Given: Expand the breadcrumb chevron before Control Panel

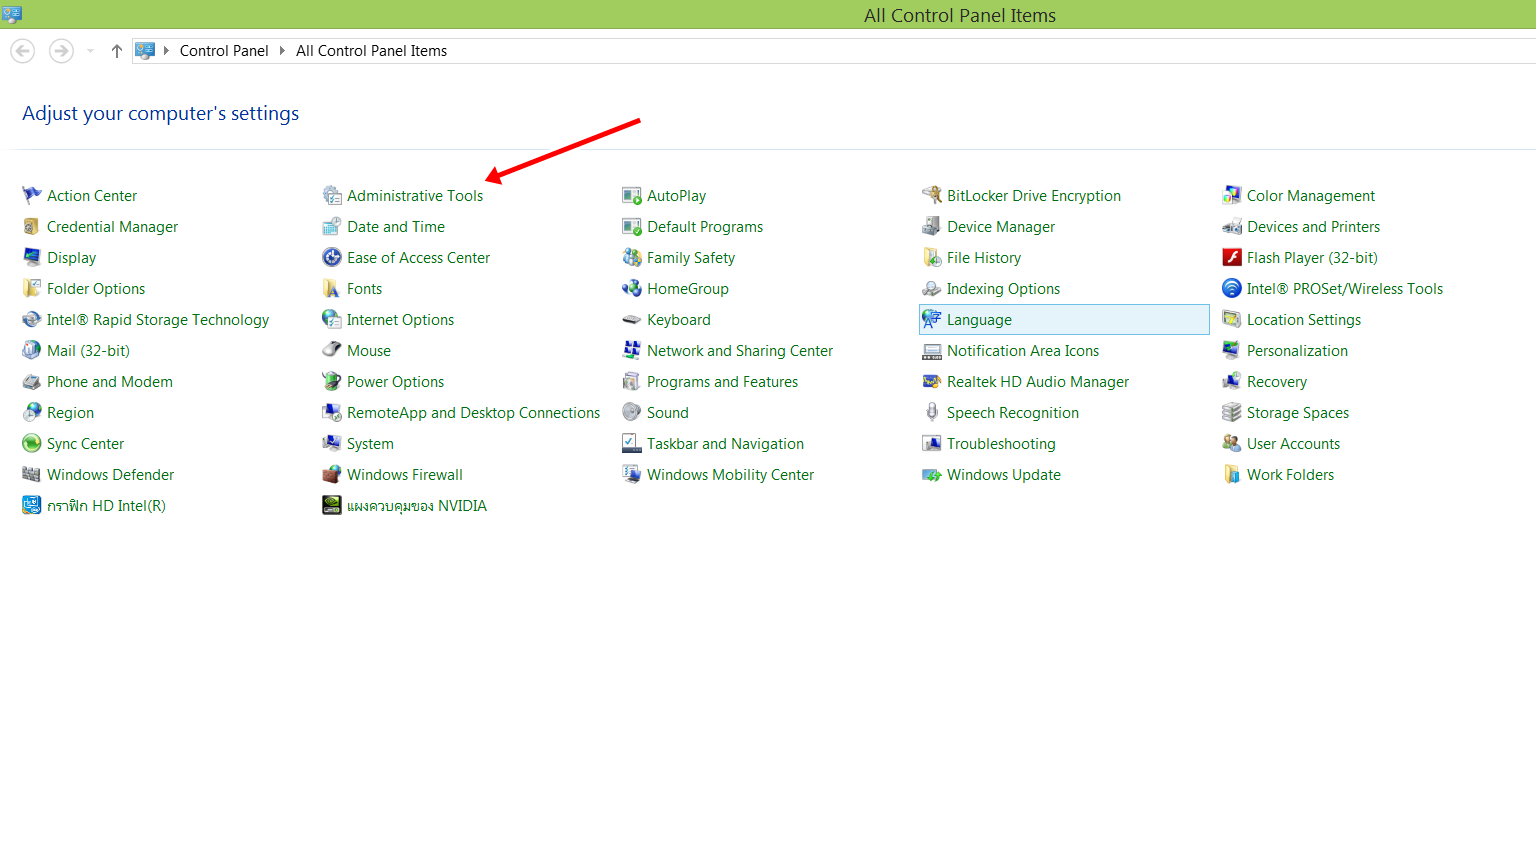Looking at the screenshot, I should (x=166, y=50).
